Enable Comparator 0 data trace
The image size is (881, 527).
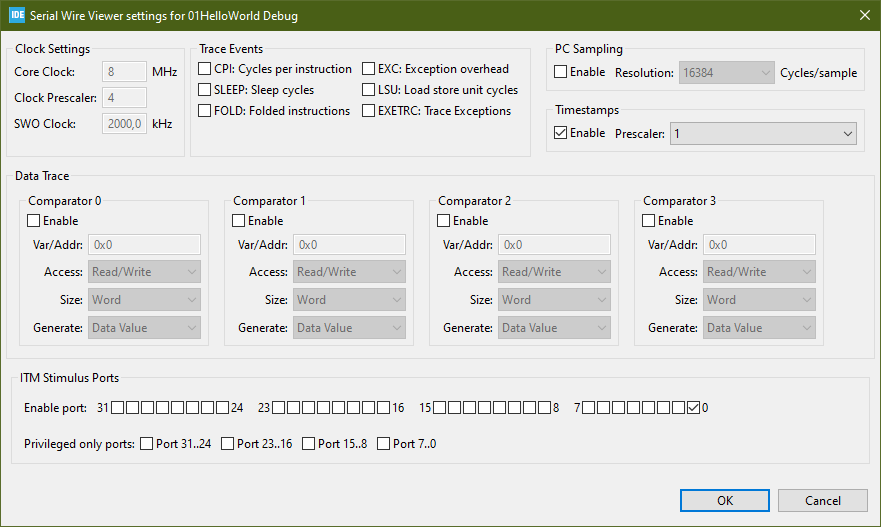pos(34,221)
